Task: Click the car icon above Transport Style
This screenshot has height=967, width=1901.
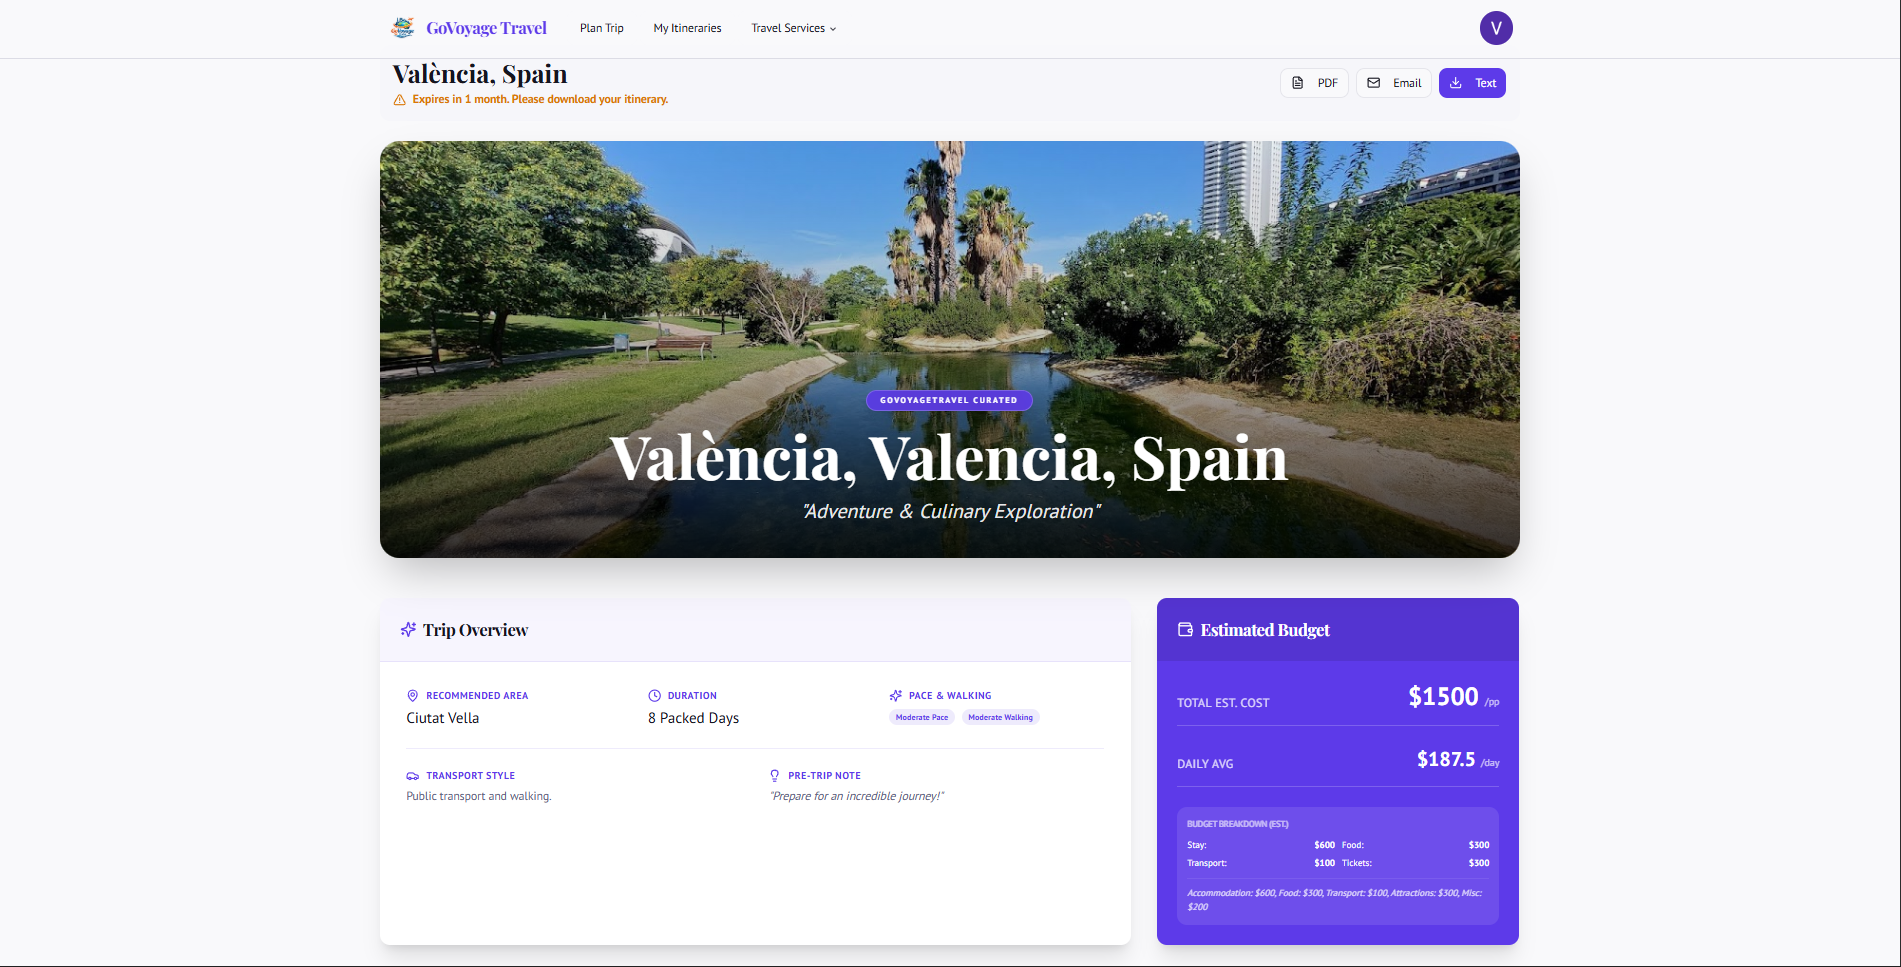Action: tap(412, 775)
